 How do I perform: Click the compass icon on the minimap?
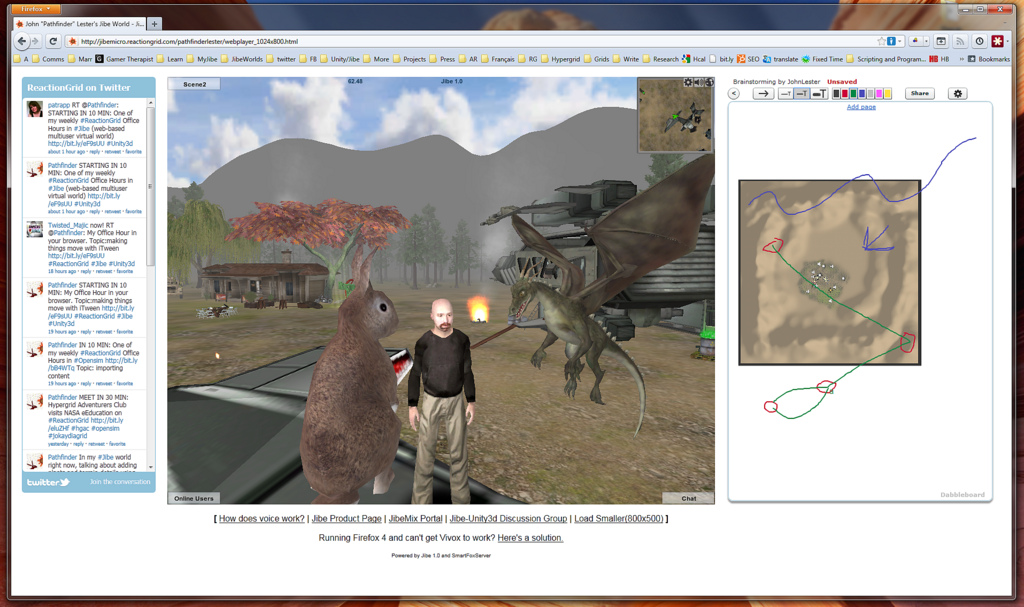coord(708,82)
